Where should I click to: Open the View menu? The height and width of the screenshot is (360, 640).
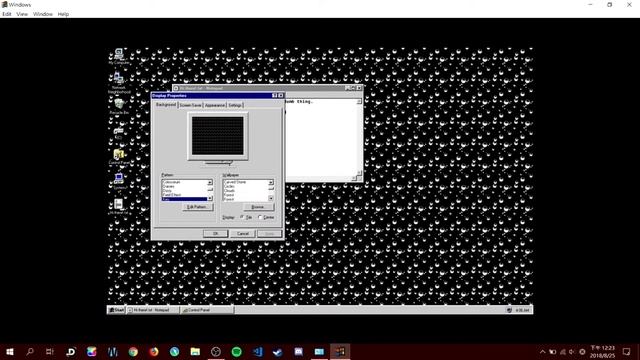22,14
